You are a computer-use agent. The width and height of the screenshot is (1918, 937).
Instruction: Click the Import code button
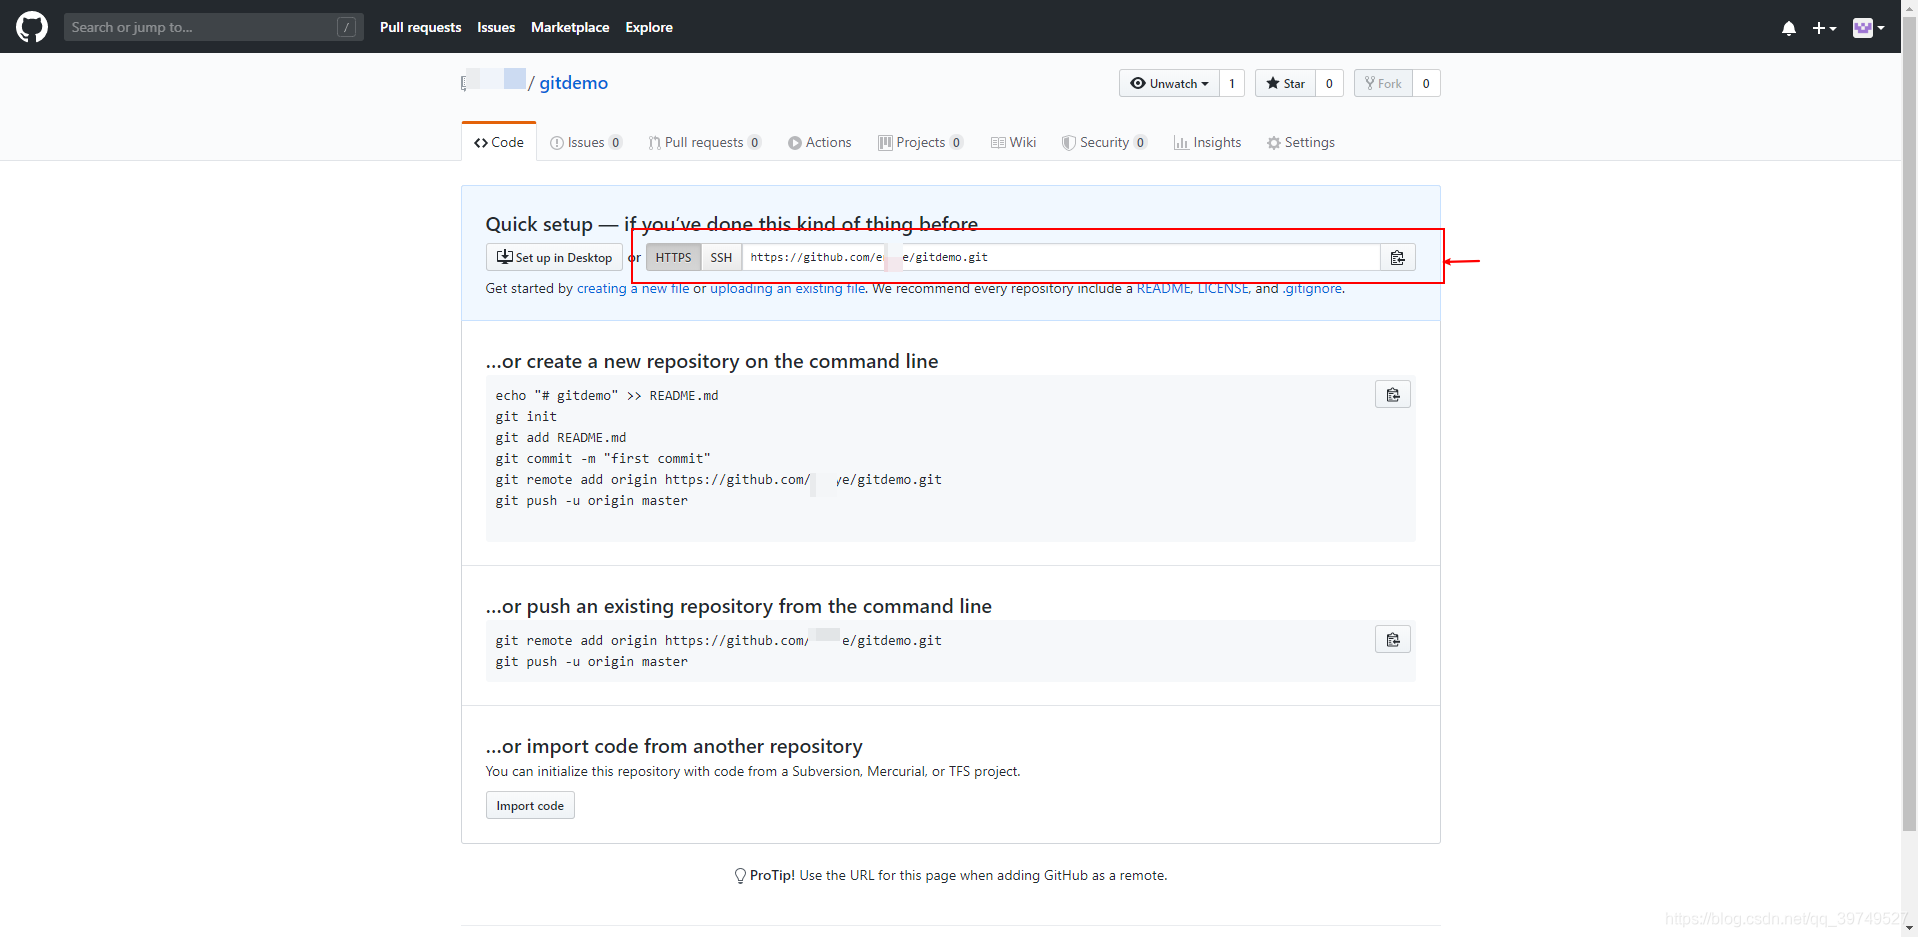coord(530,806)
